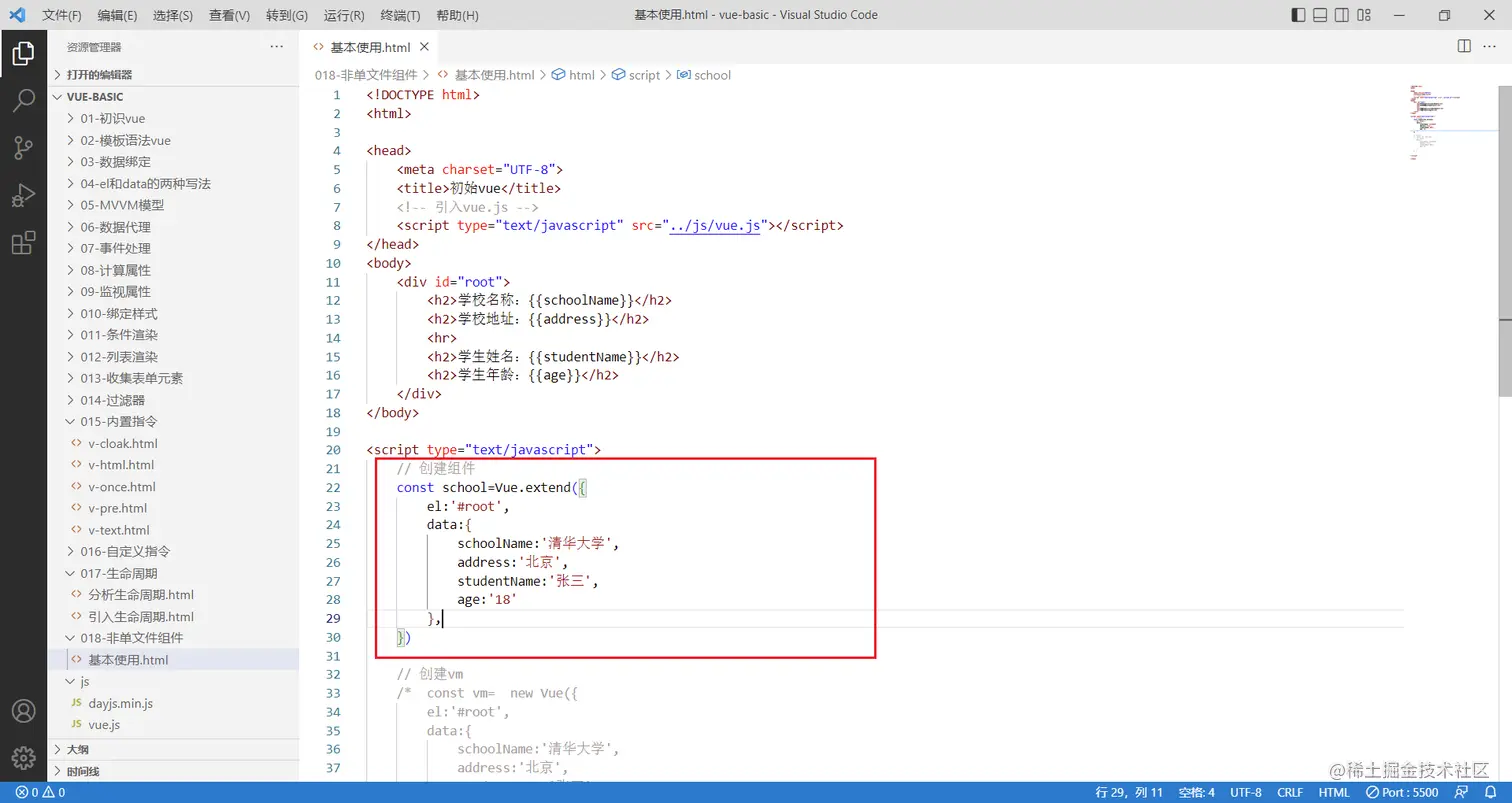The height and width of the screenshot is (803, 1512).
Task: Open v-text.html file
Action: pyautogui.click(x=119, y=530)
